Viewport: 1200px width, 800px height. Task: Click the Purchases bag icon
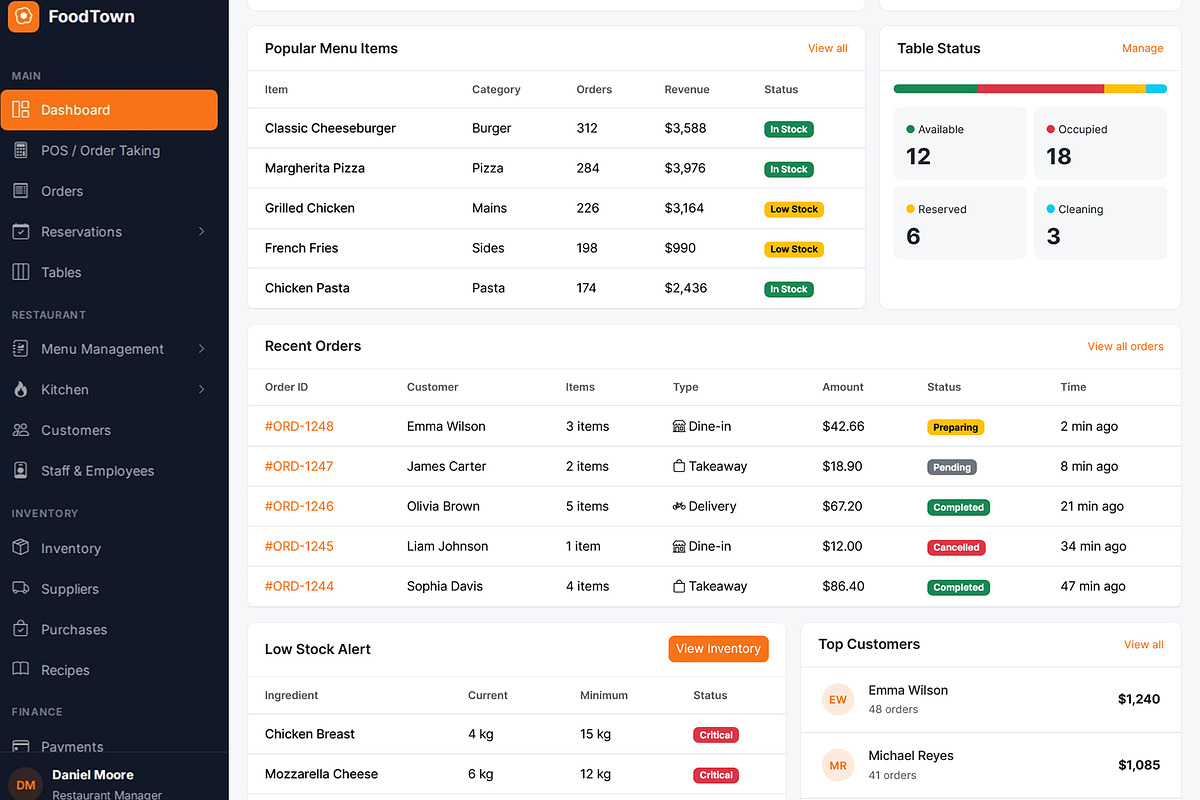(x=21, y=629)
